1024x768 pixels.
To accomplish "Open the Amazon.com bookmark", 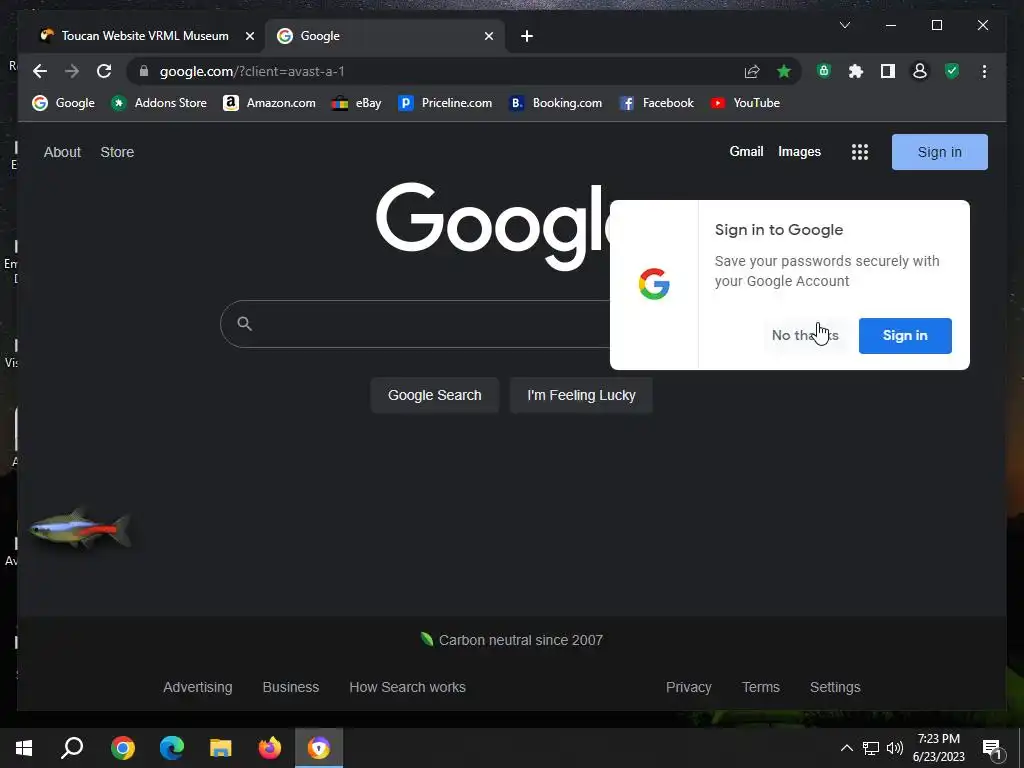I will coord(269,103).
